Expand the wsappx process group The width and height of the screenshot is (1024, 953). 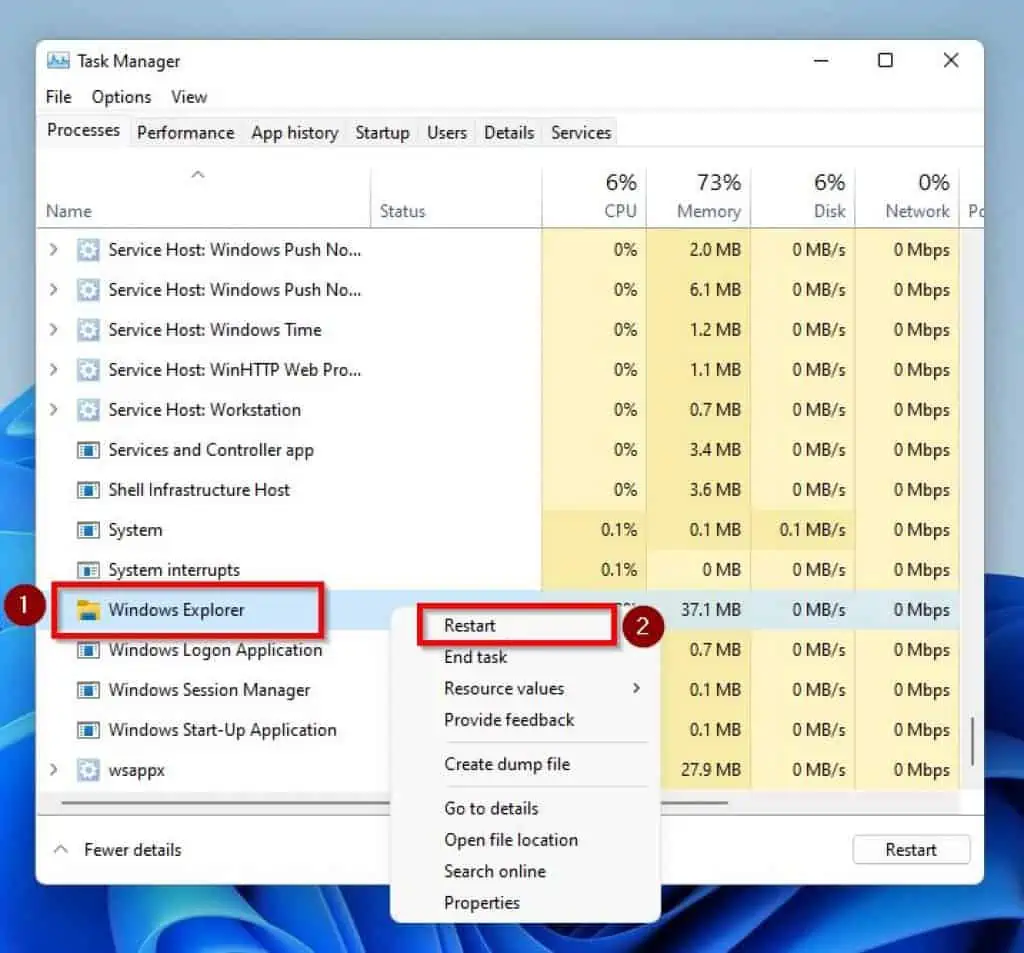[x=54, y=770]
